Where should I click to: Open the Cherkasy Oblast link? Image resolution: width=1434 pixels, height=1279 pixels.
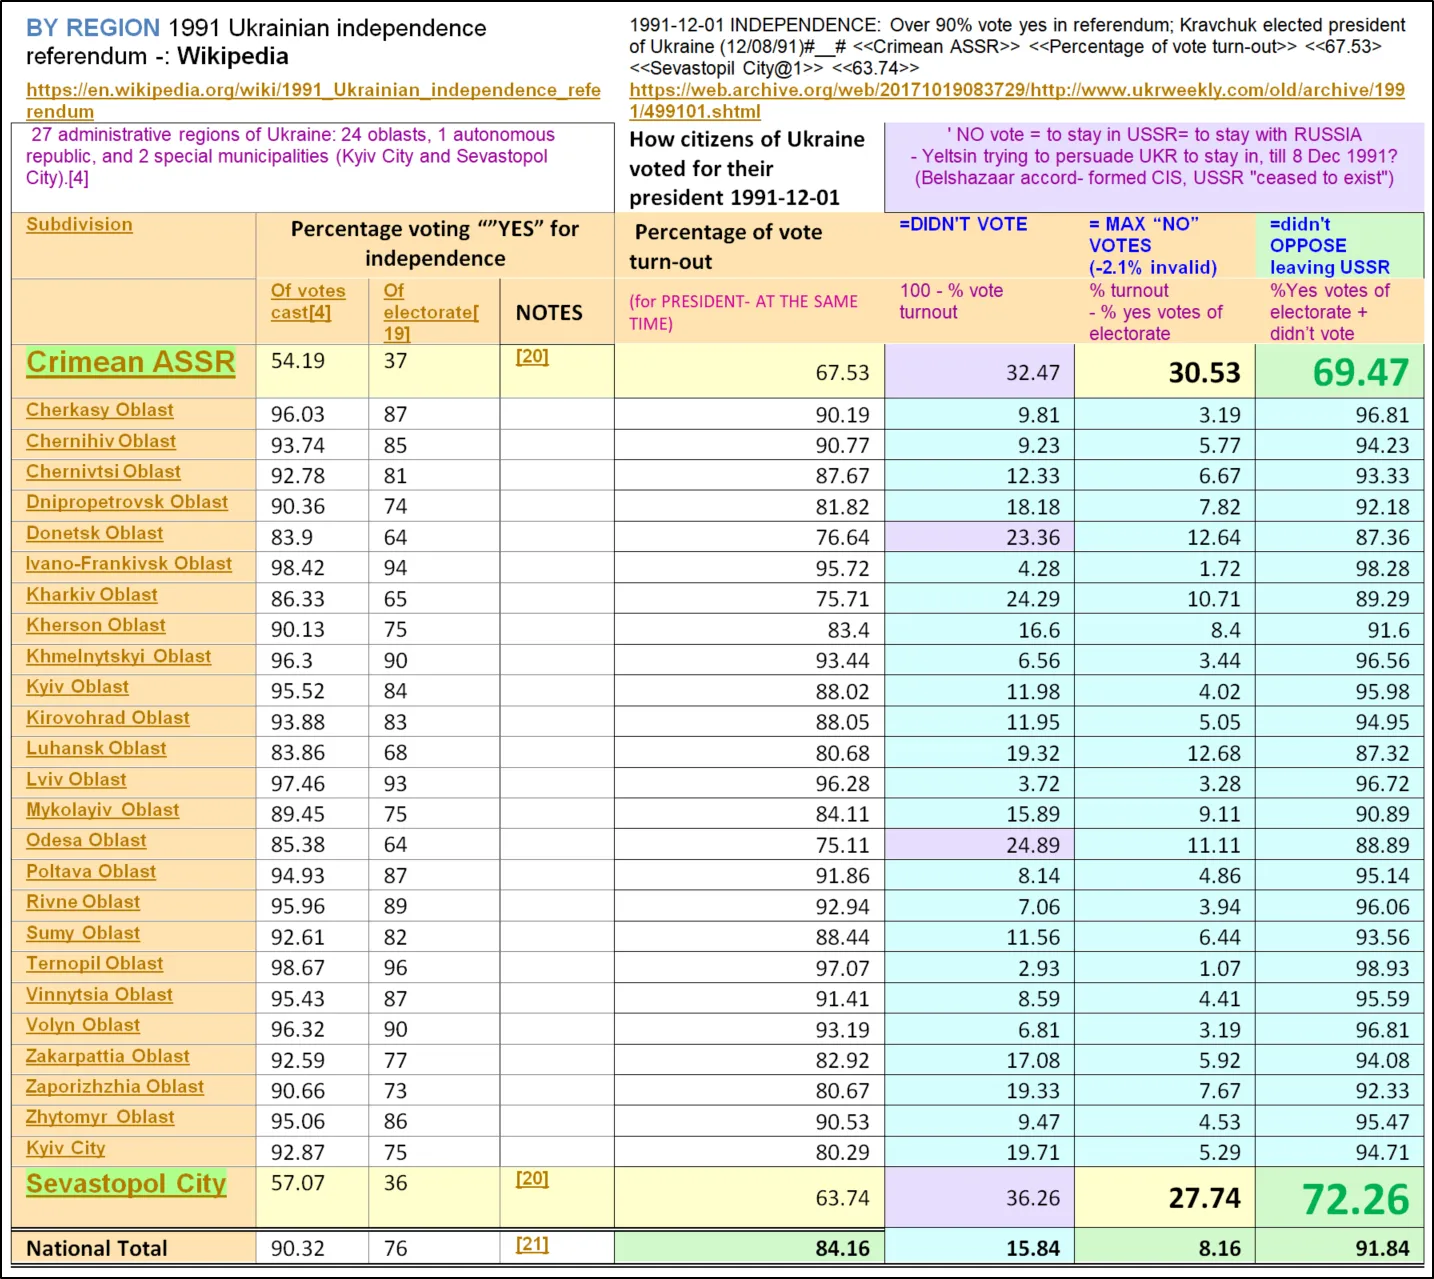pyautogui.click(x=100, y=410)
